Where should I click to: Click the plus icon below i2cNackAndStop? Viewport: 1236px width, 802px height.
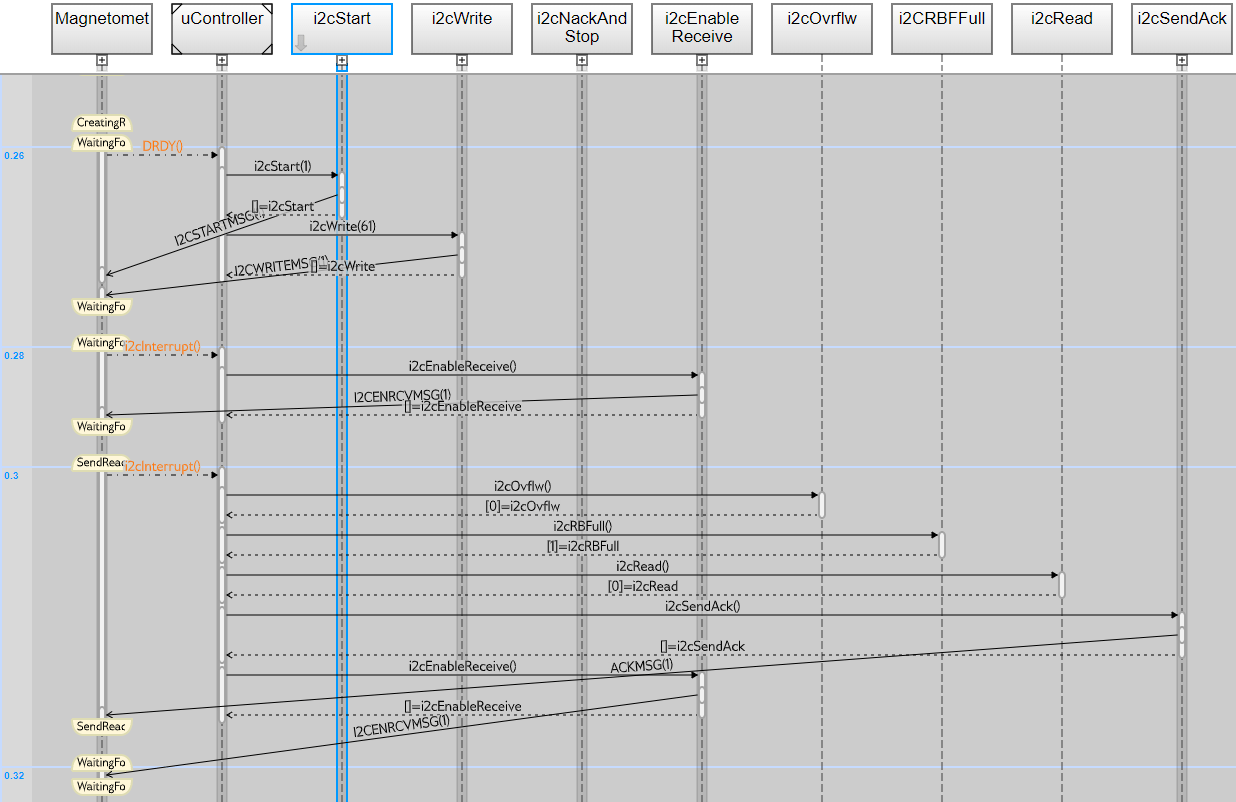pyautogui.click(x=581, y=61)
